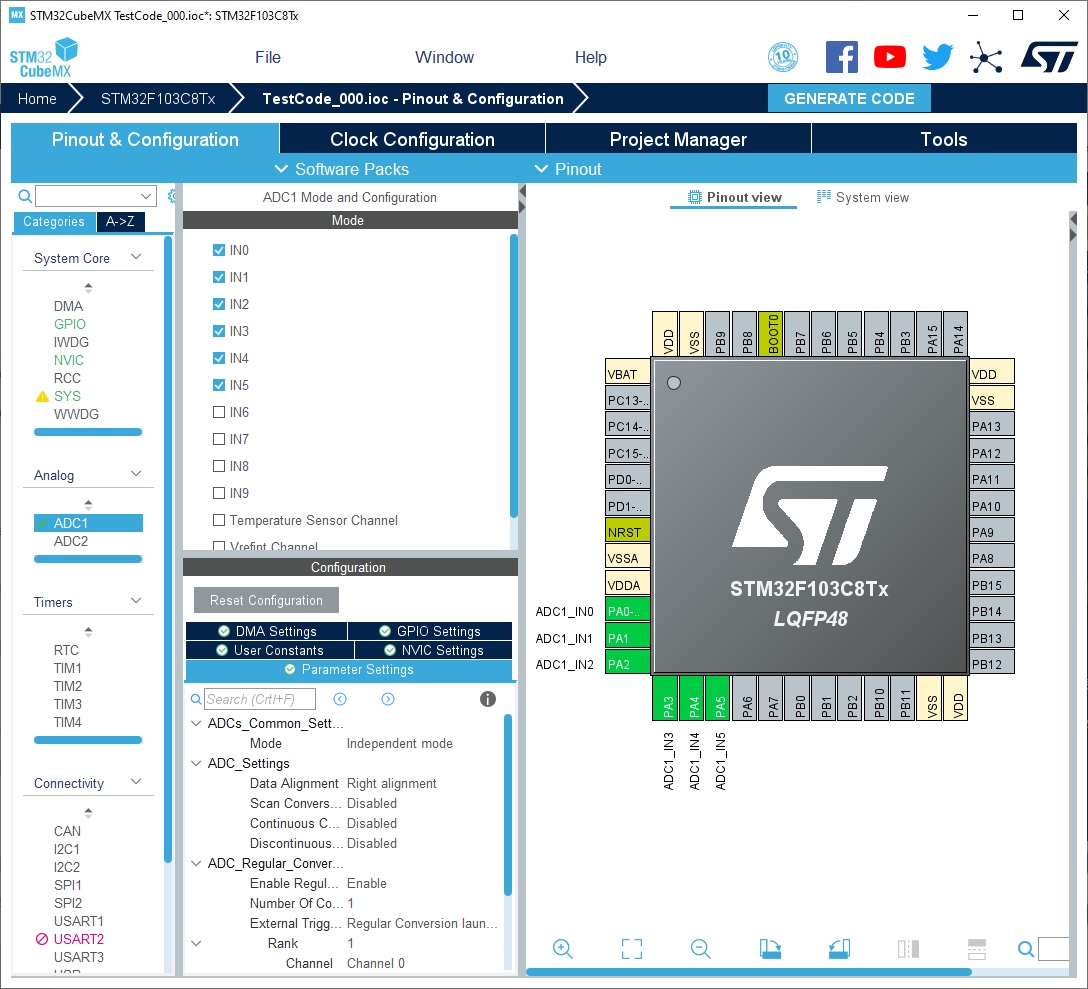
Task: Switch to the Tools tab
Action: 944,139
